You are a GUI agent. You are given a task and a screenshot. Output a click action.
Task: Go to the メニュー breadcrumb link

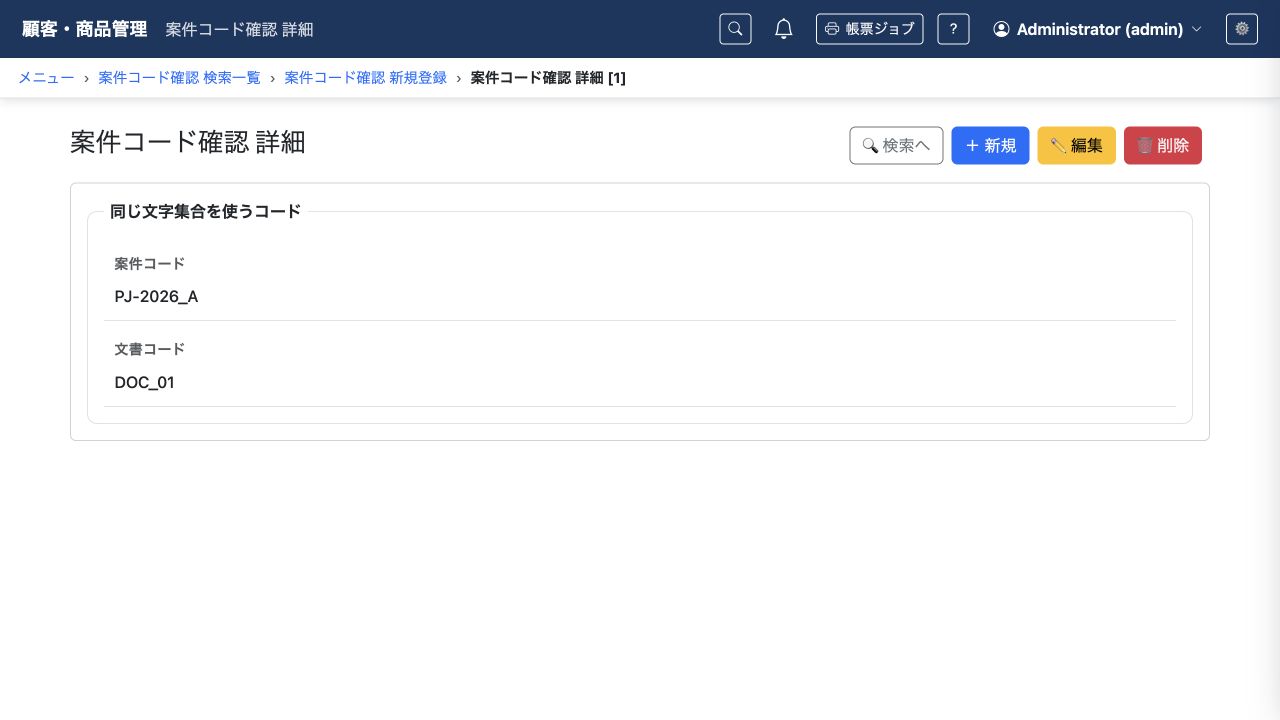(x=46, y=78)
